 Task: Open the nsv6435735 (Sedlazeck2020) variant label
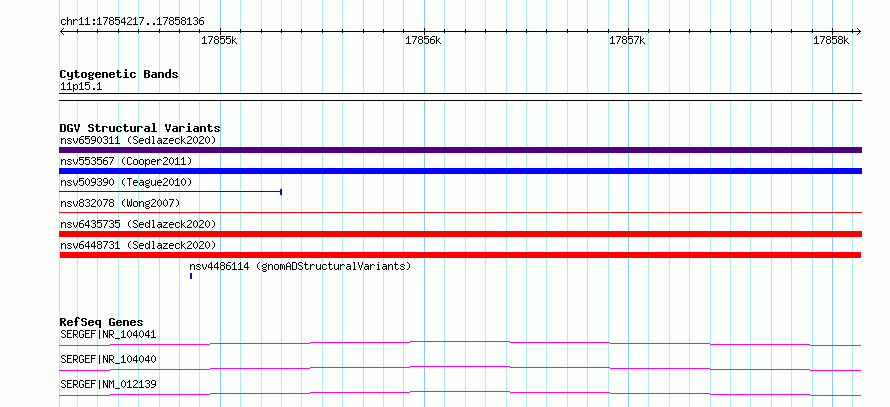[x=138, y=224]
